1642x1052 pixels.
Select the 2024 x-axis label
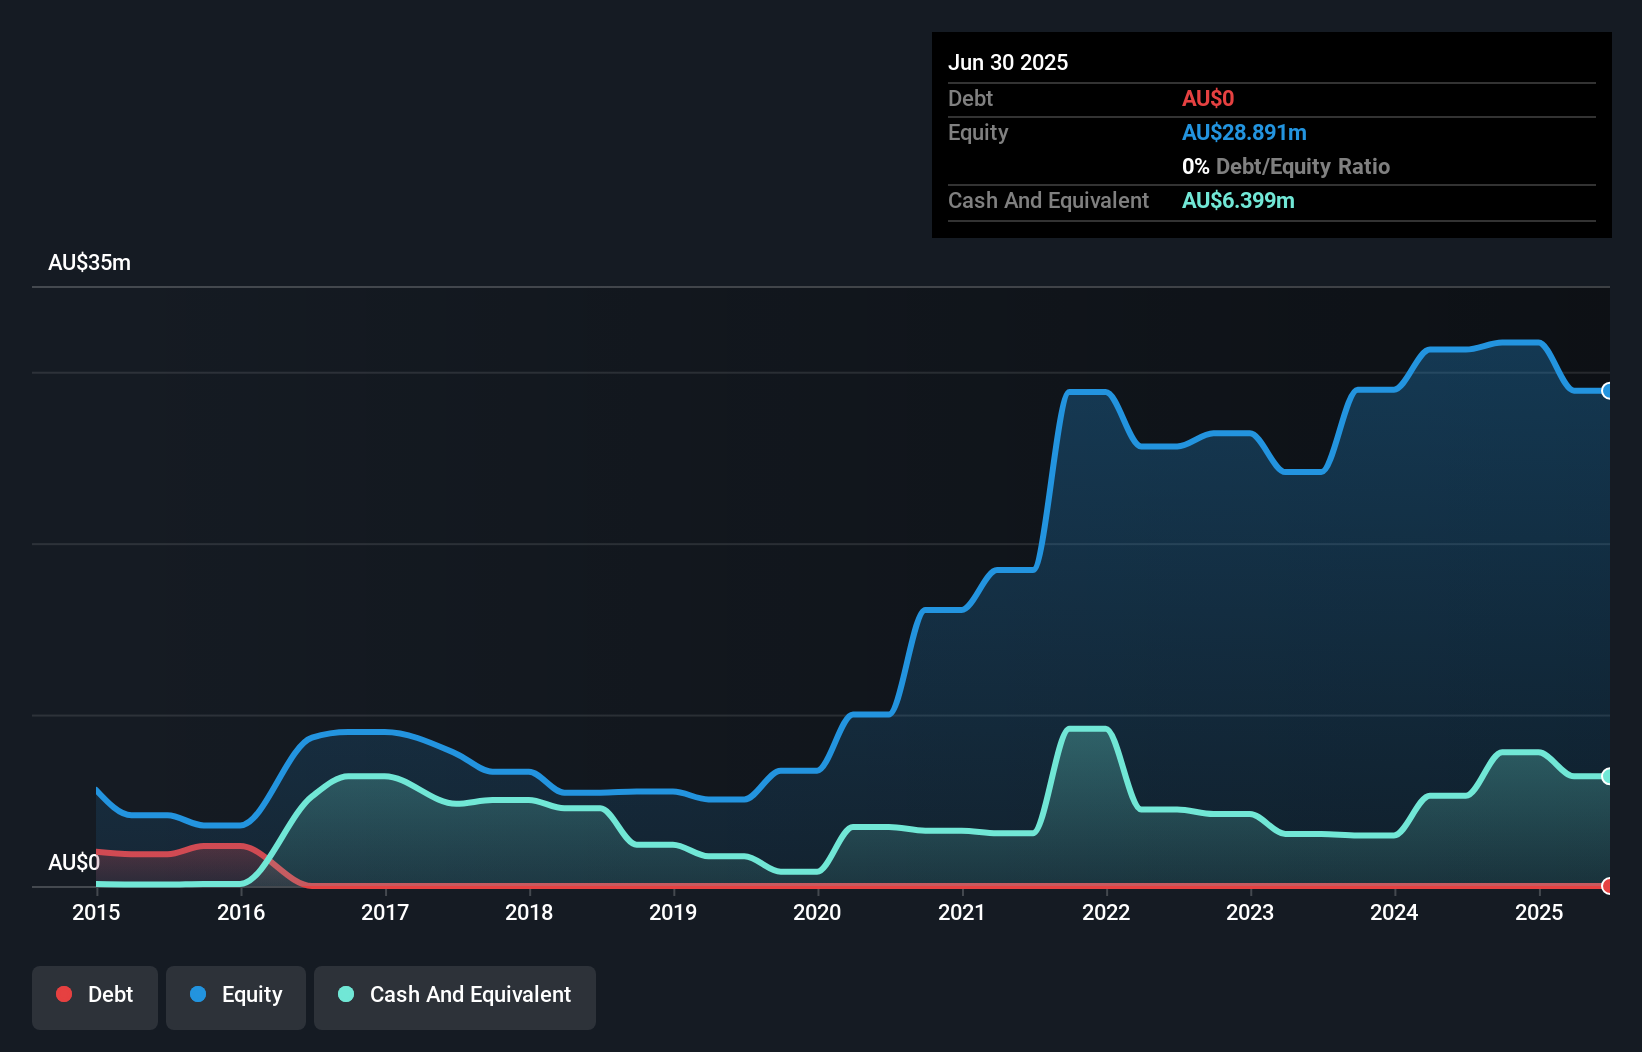(1394, 912)
